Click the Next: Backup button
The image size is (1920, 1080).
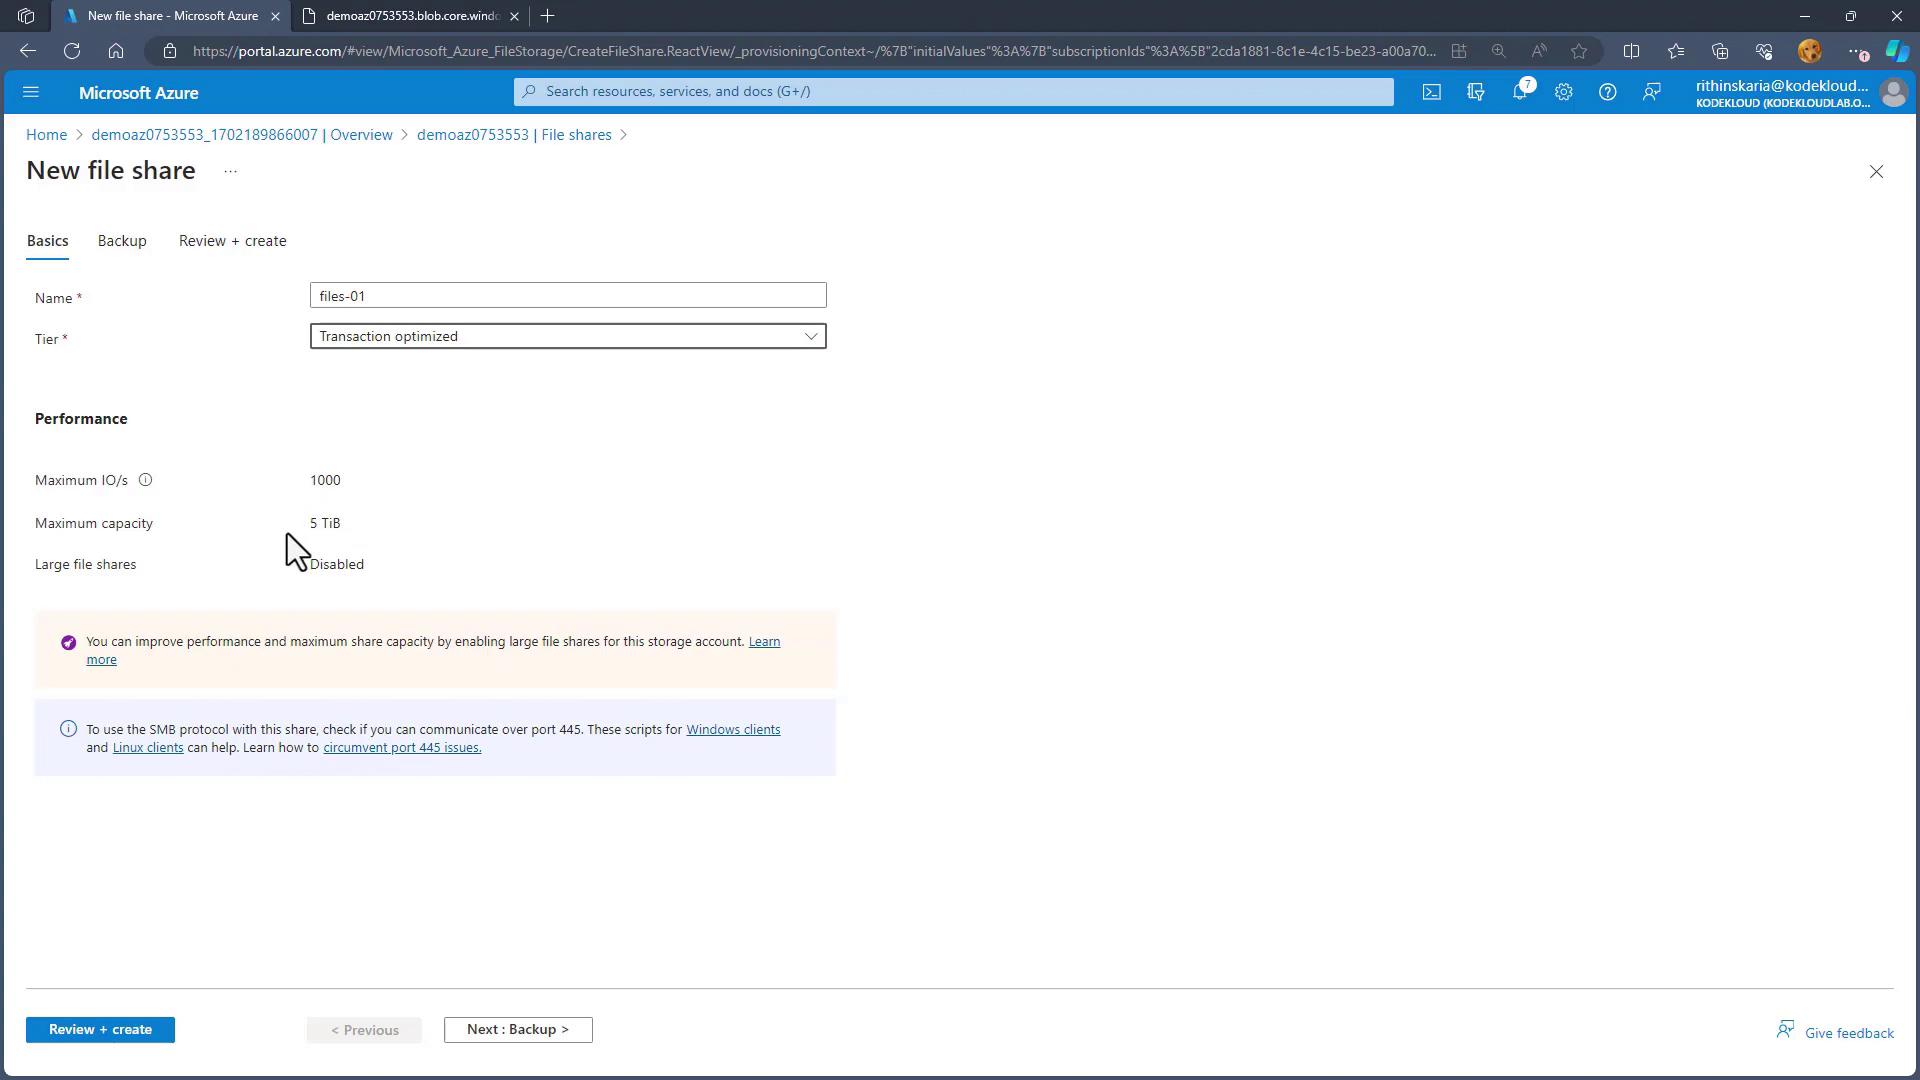point(518,1029)
